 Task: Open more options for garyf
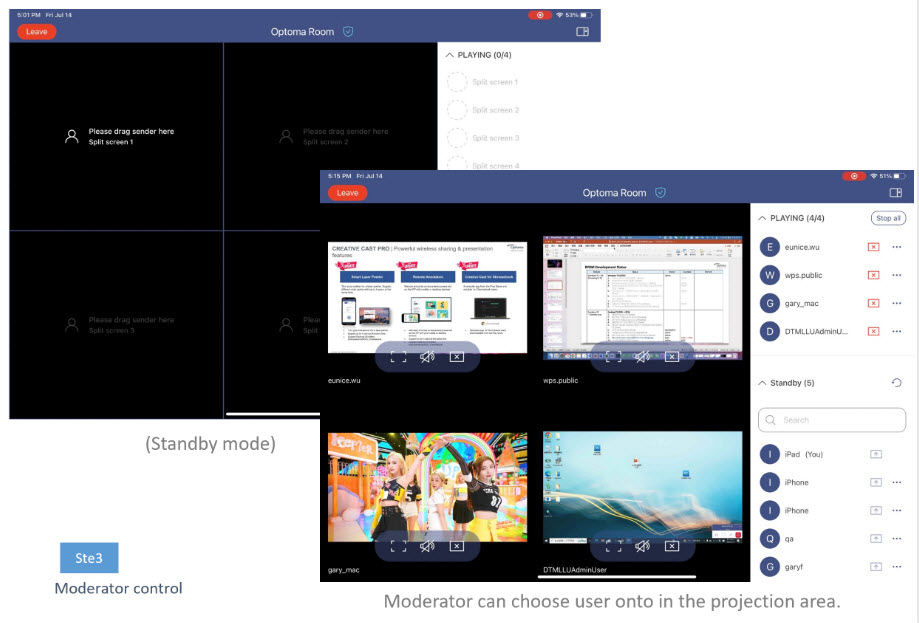click(x=897, y=567)
